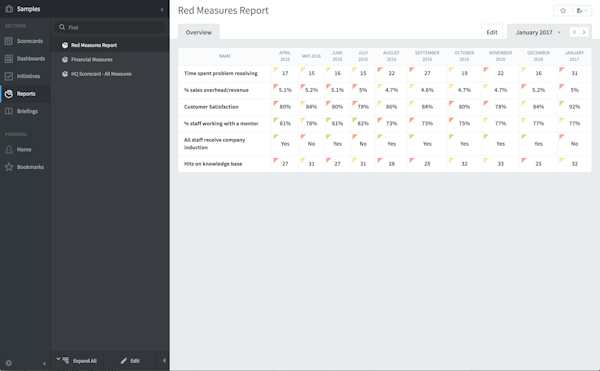Click the NAME column header
The width and height of the screenshot is (600, 371).
(x=225, y=56)
